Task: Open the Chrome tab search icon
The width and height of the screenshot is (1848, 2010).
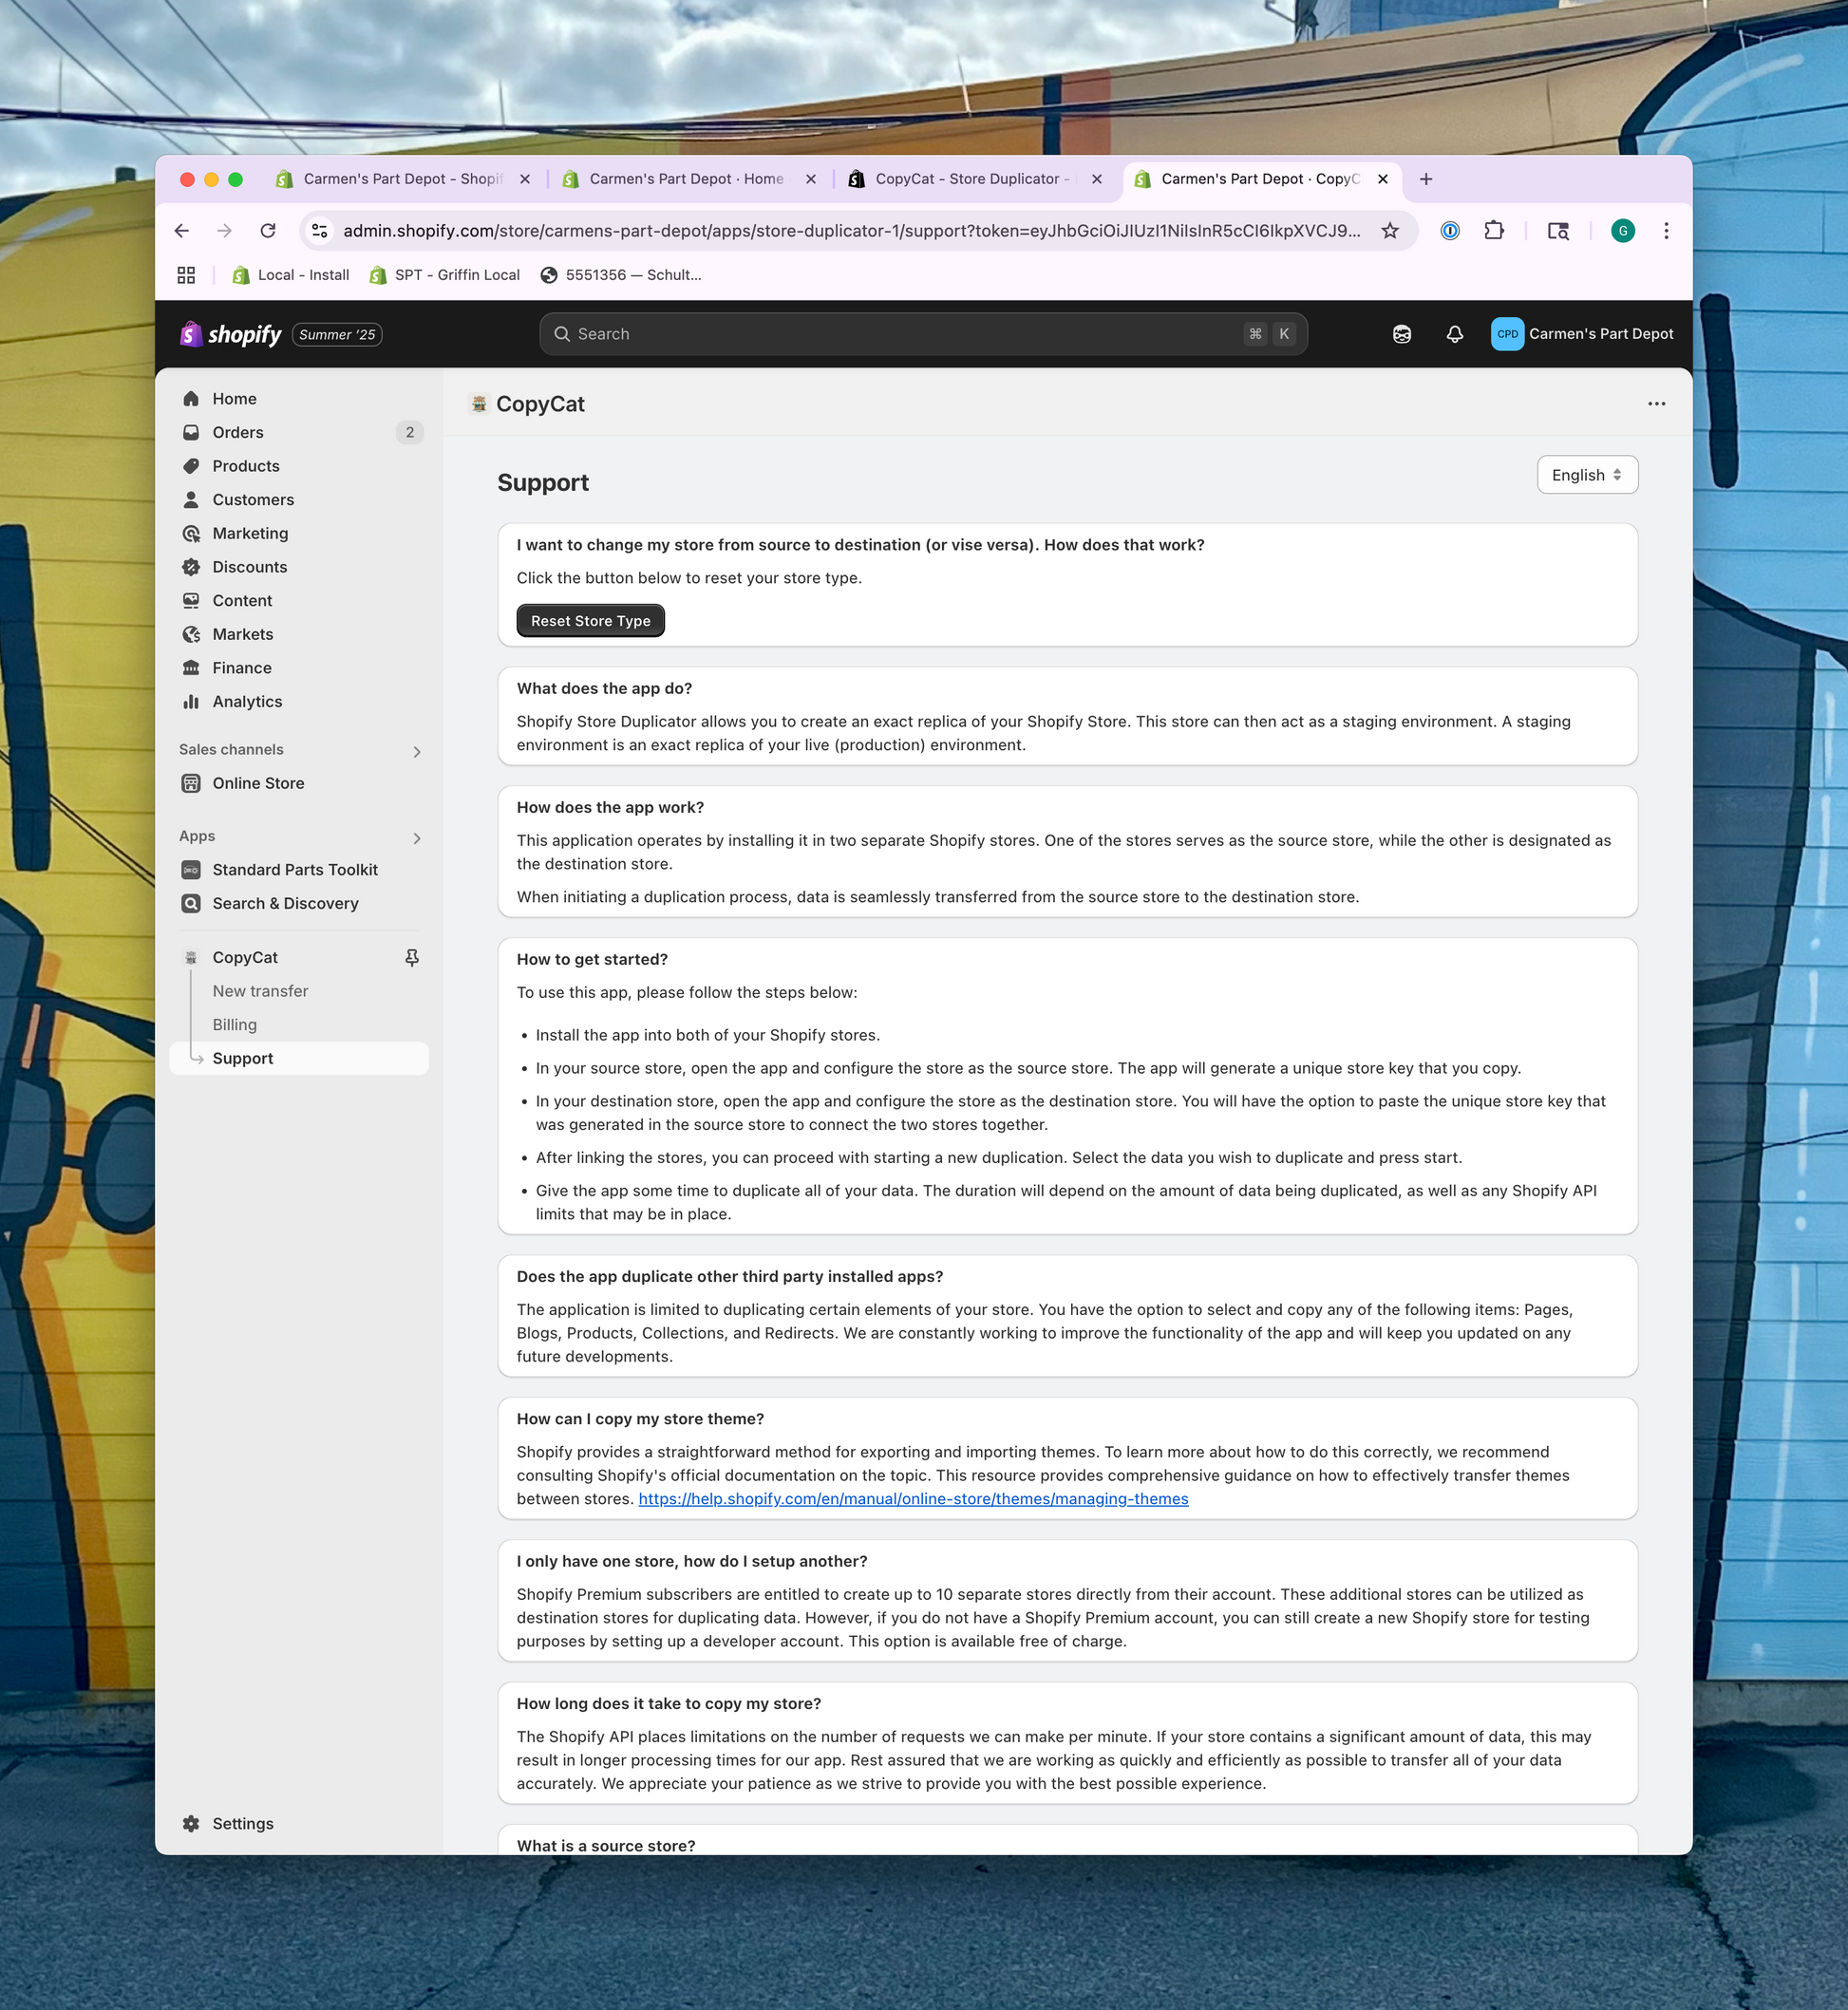Action: click(x=1558, y=231)
